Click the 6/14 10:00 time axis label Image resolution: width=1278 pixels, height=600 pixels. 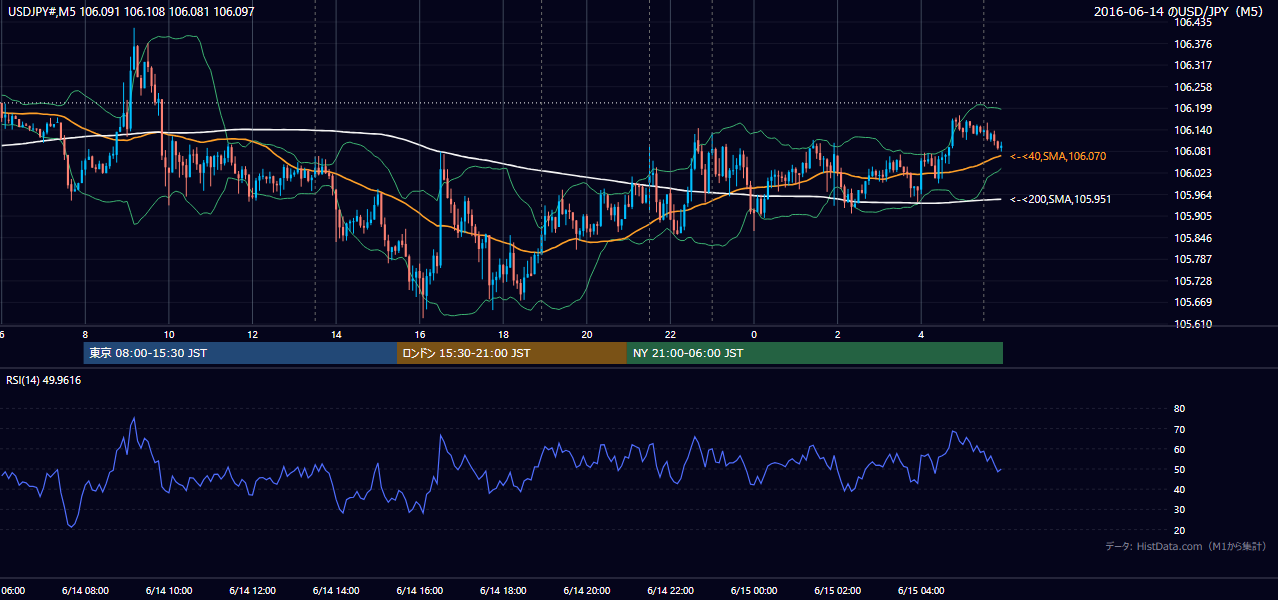169,591
